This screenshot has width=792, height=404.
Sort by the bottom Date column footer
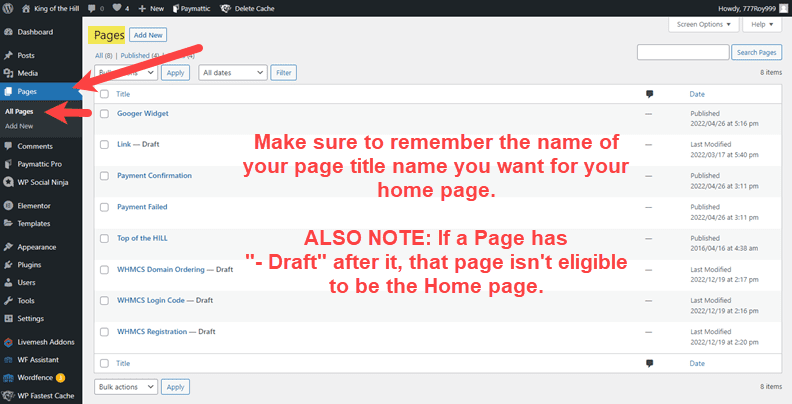[x=697, y=363]
